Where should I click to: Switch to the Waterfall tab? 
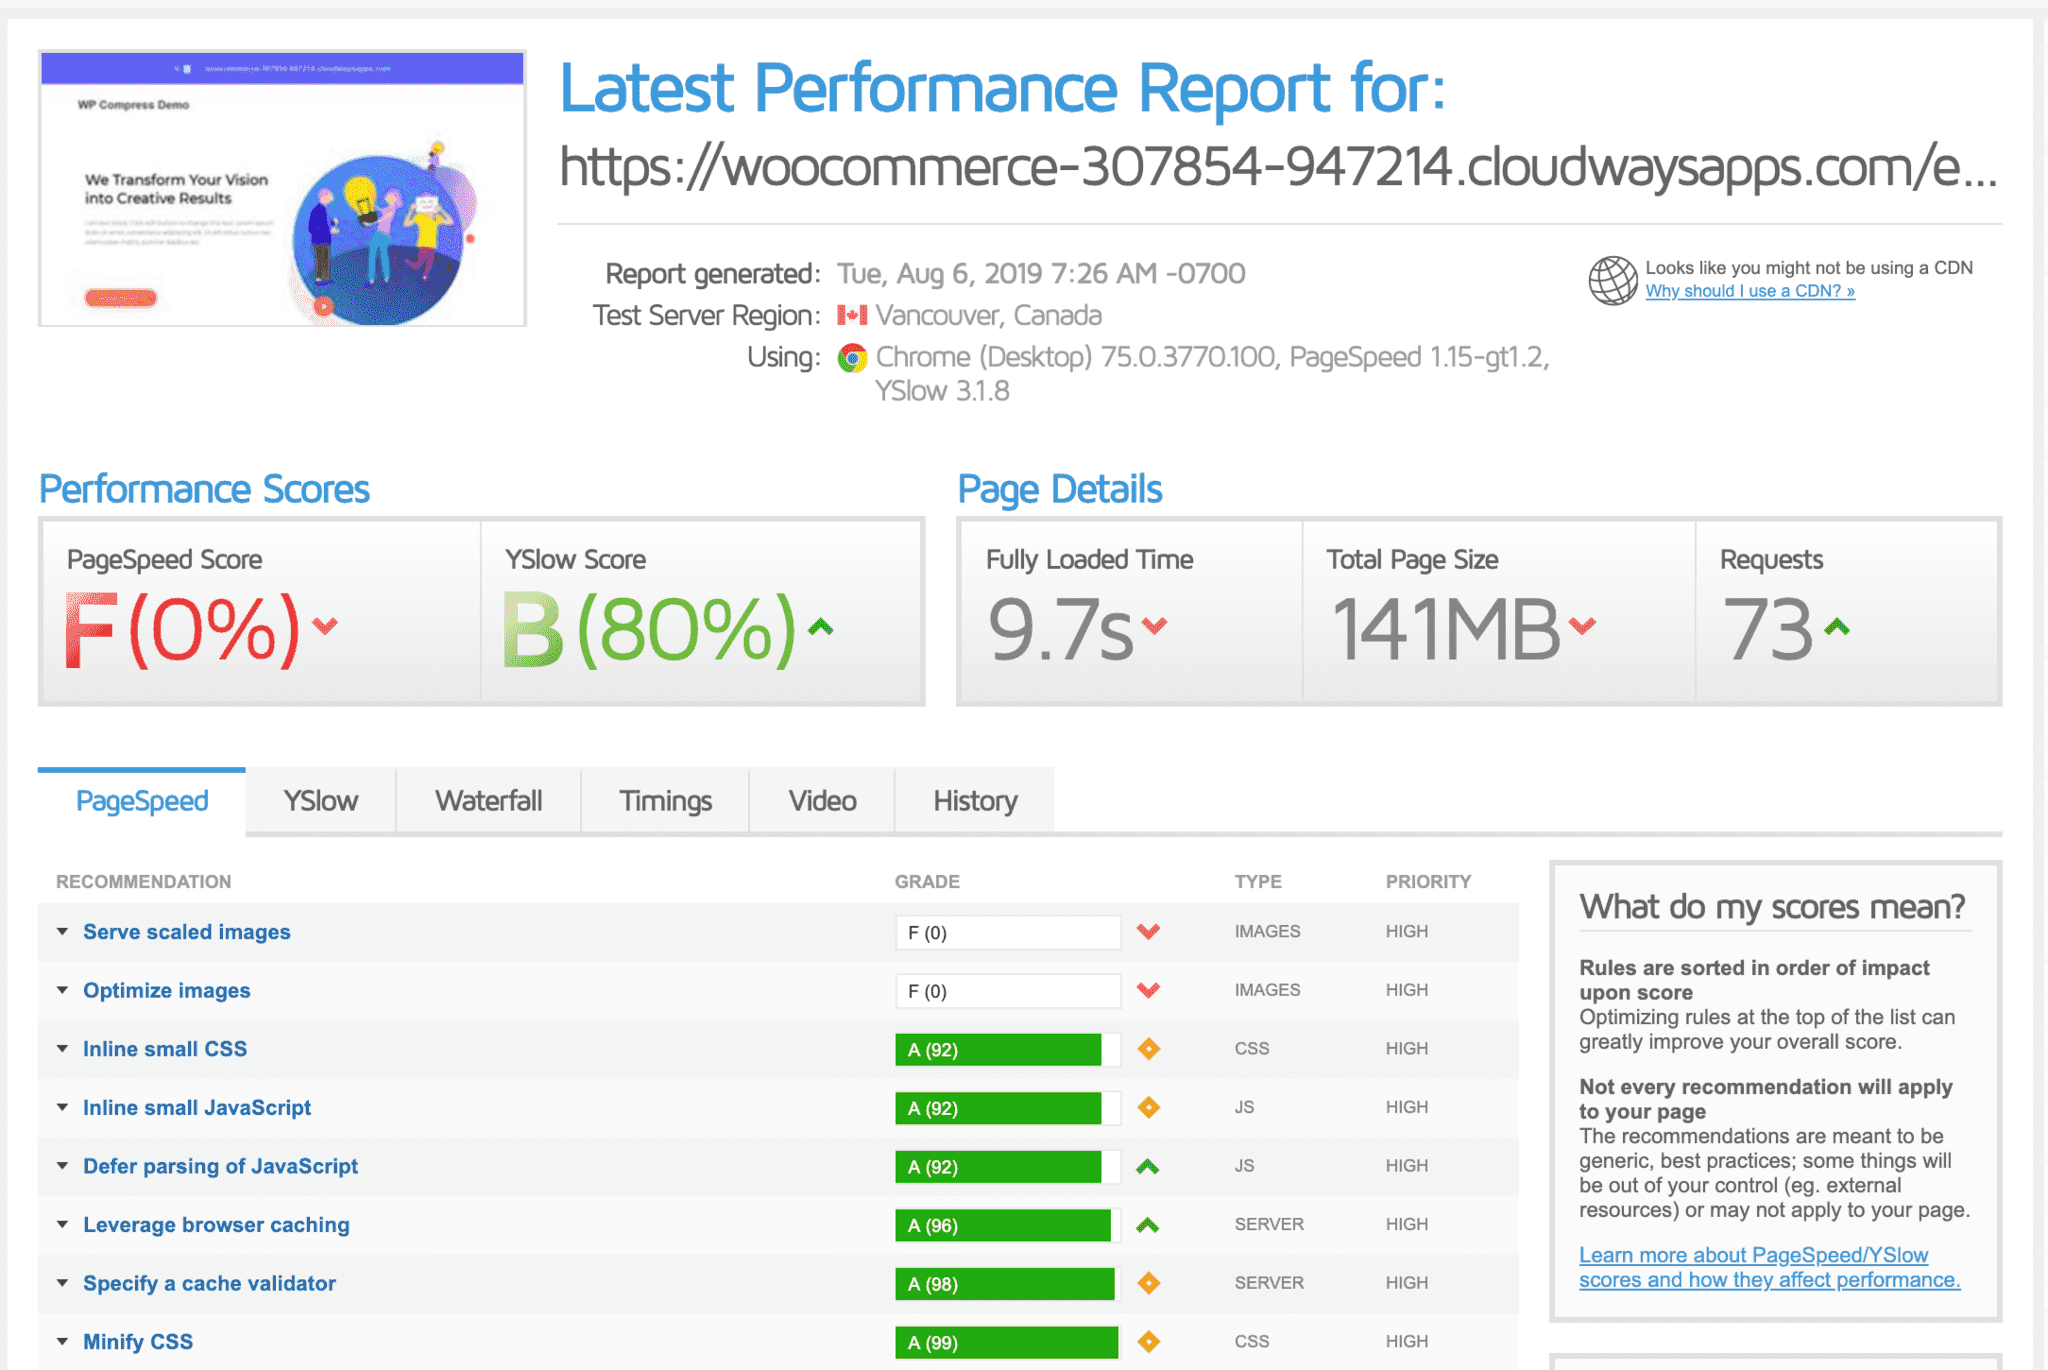[x=488, y=801]
